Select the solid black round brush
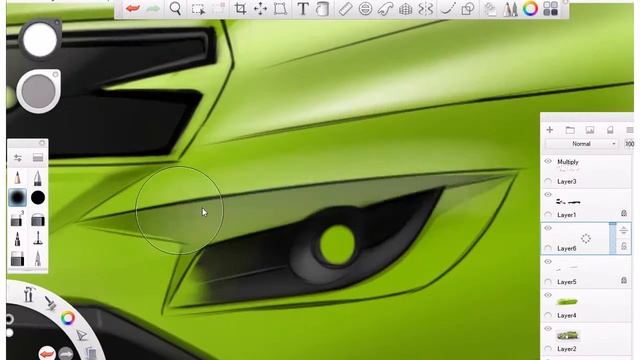Image resolution: width=640 pixels, height=360 pixels. click(x=38, y=198)
